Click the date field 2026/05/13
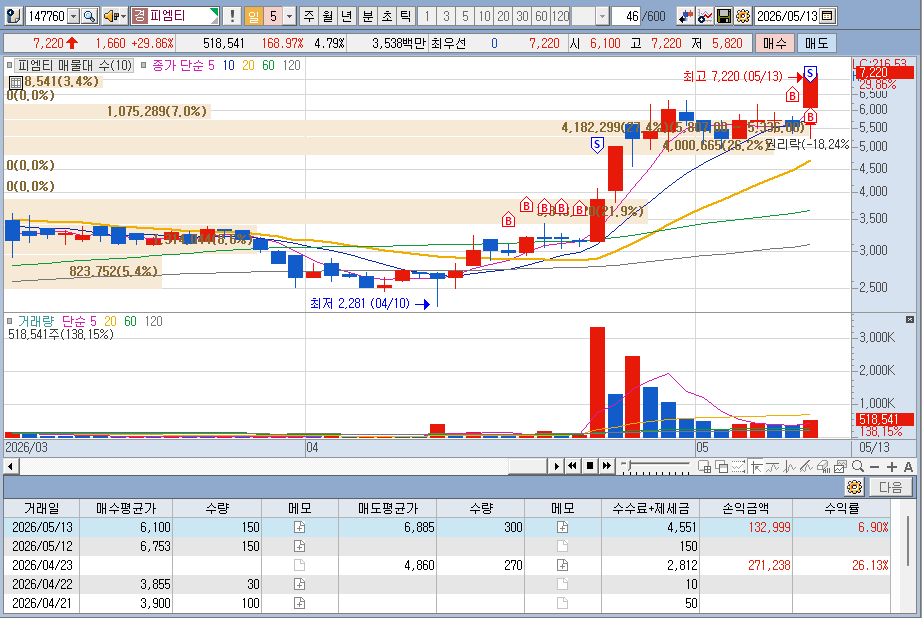 point(787,16)
